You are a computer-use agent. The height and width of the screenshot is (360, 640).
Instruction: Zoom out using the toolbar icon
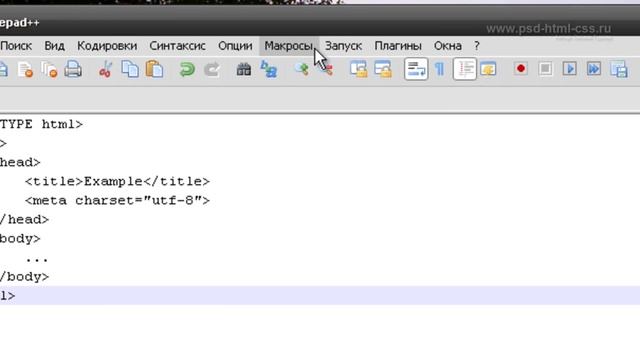tap(327, 69)
